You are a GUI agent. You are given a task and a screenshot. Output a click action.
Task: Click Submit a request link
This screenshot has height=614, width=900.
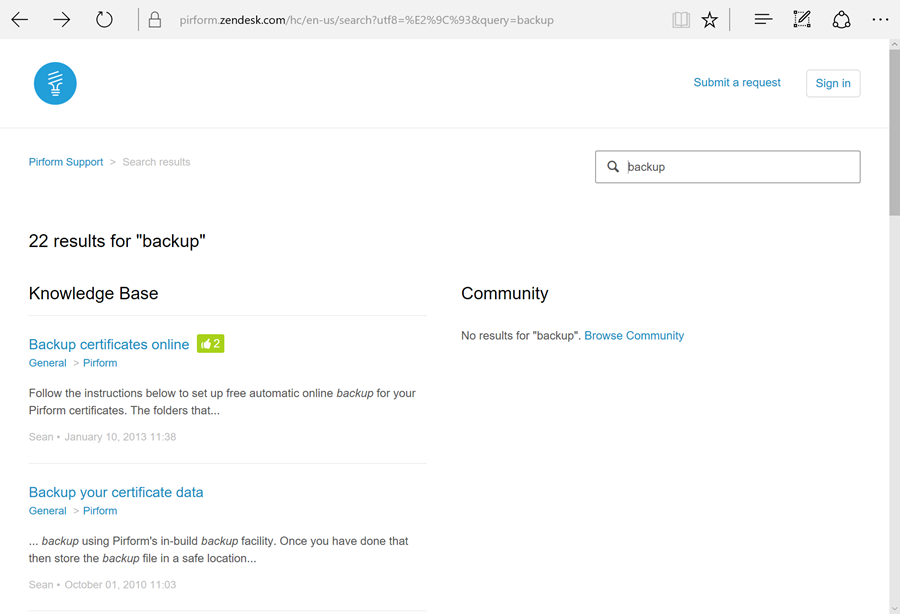(737, 83)
